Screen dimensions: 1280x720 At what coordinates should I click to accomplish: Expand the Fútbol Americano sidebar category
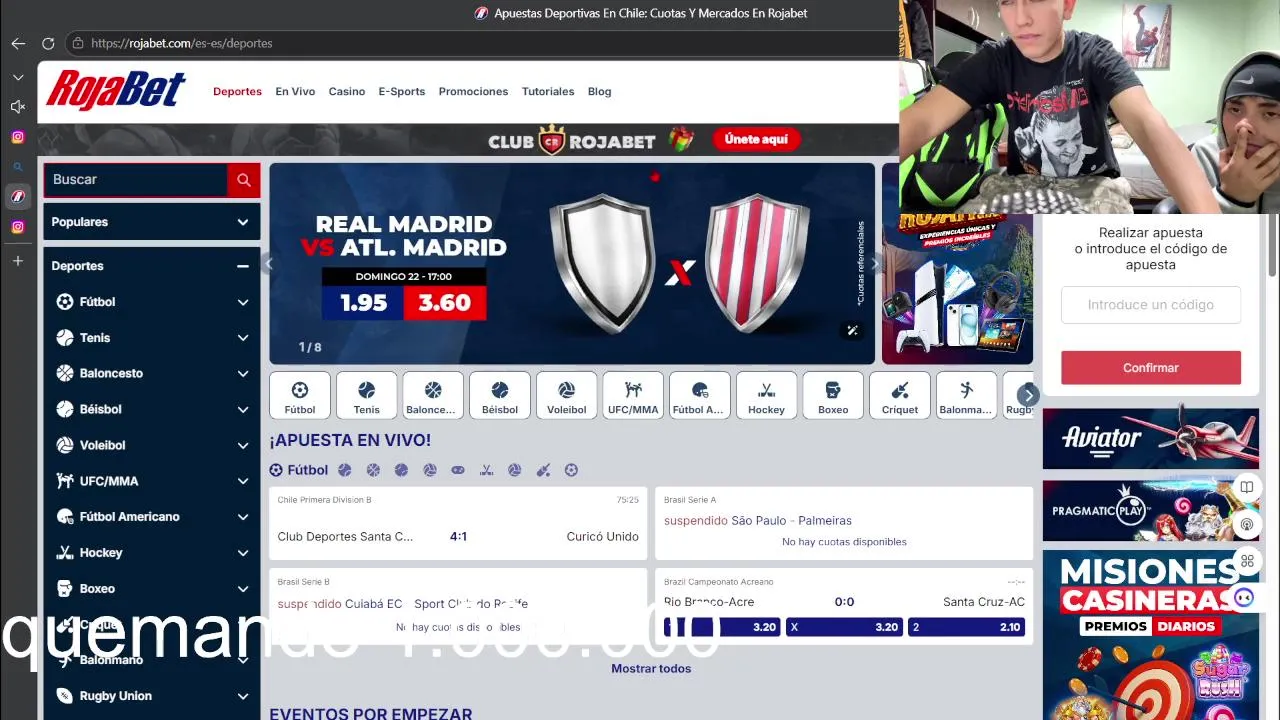point(242,517)
